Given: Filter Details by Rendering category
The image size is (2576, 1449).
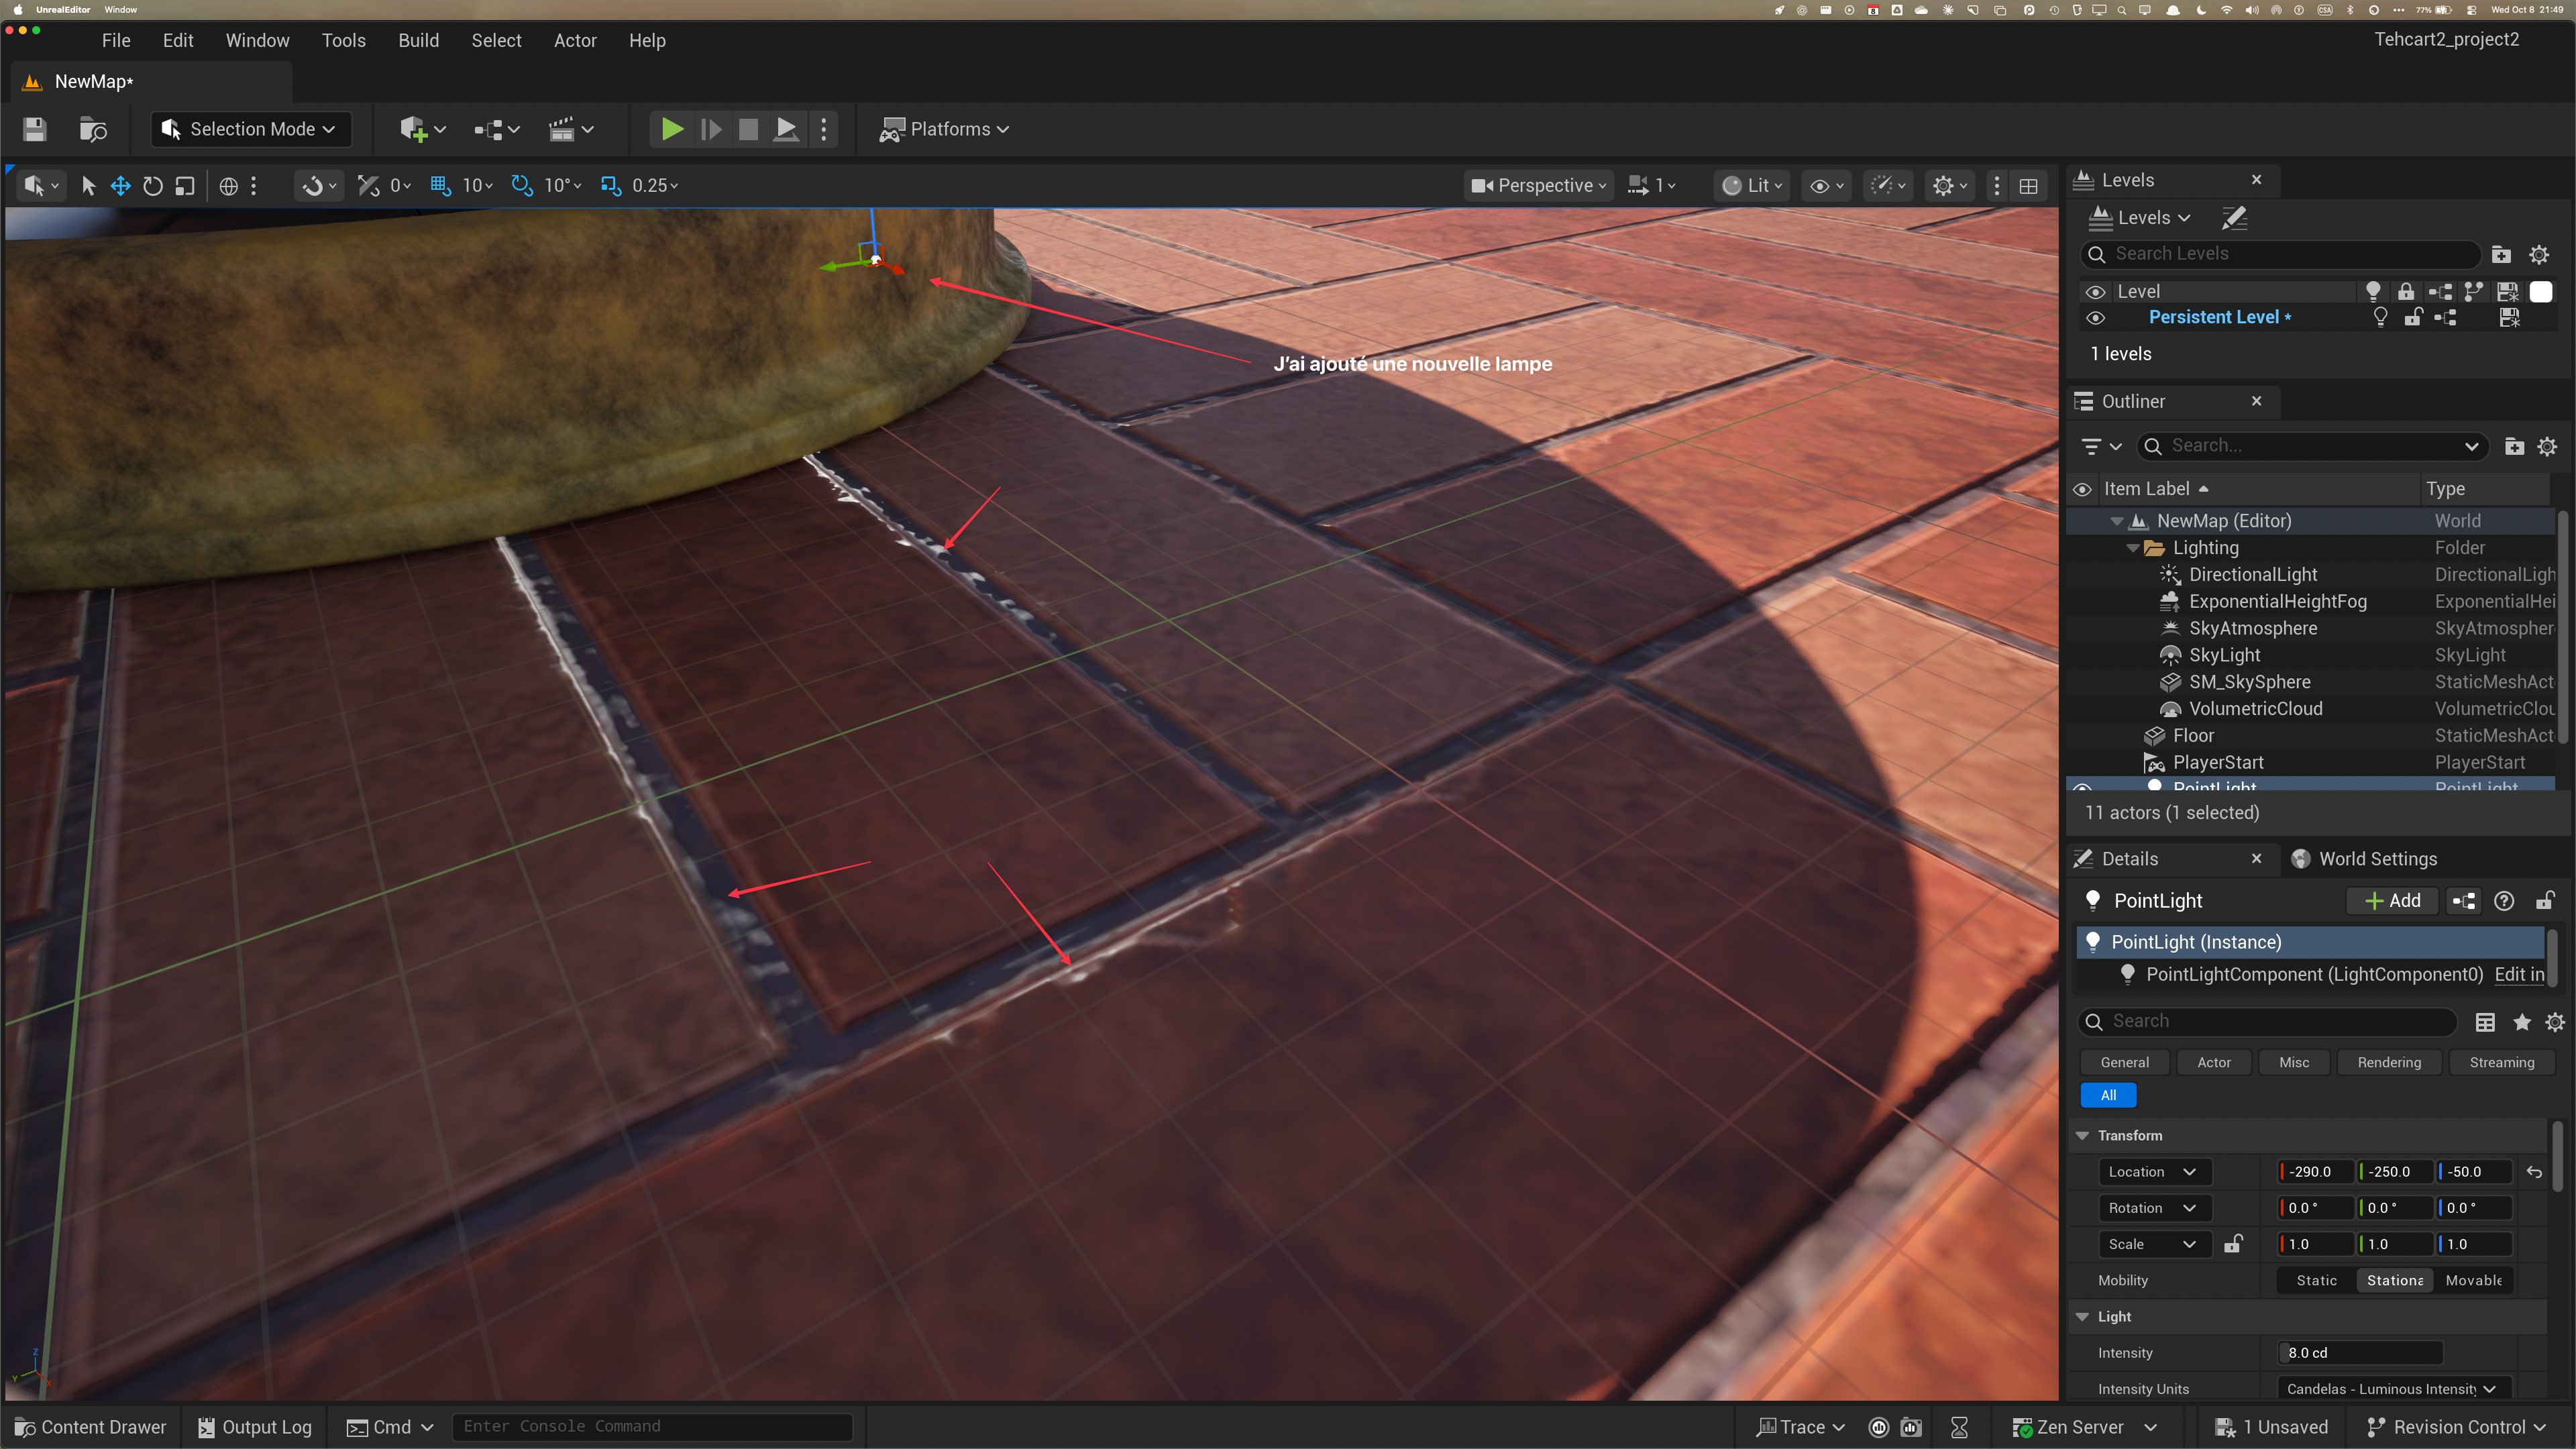Looking at the screenshot, I should [2388, 1062].
